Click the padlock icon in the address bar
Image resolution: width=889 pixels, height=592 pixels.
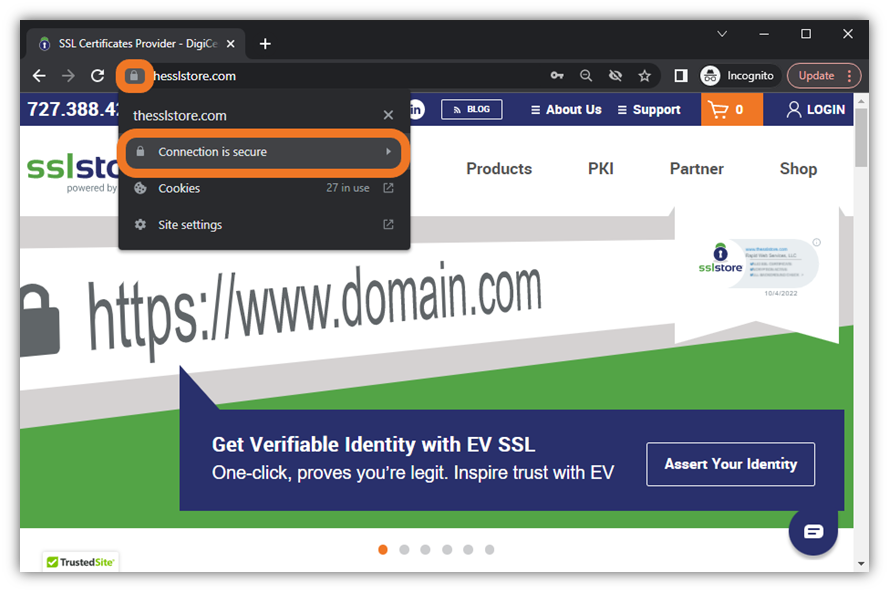pyautogui.click(x=134, y=76)
